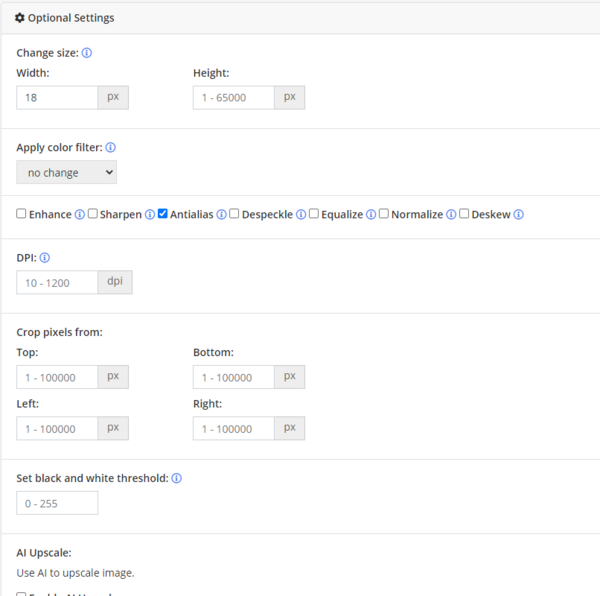This screenshot has width=600, height=596.
Task: Open the Apply color filter info icon
Action: 111,147
